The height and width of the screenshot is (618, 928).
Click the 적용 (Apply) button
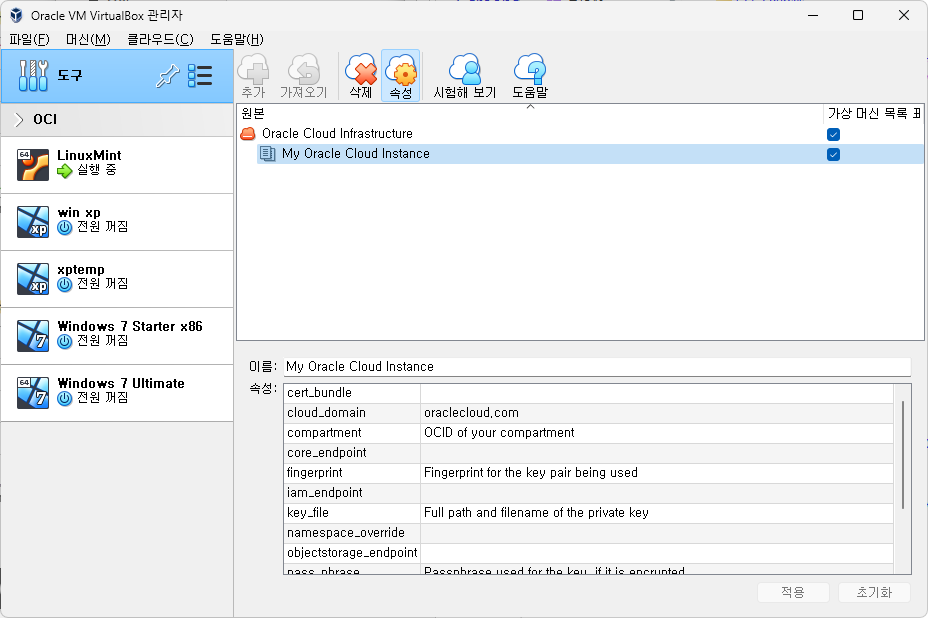(x=793, y=592)
